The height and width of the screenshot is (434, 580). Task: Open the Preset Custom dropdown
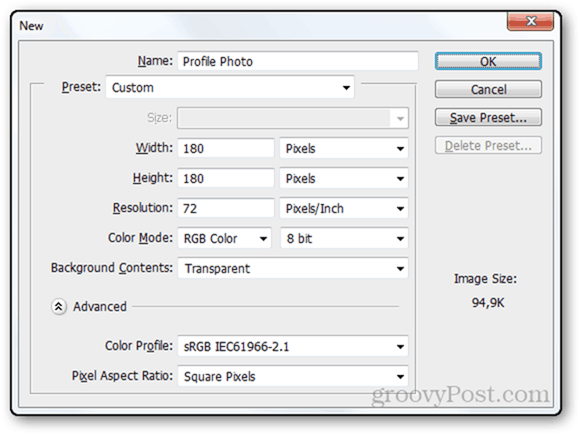click(x=230, y=88)
